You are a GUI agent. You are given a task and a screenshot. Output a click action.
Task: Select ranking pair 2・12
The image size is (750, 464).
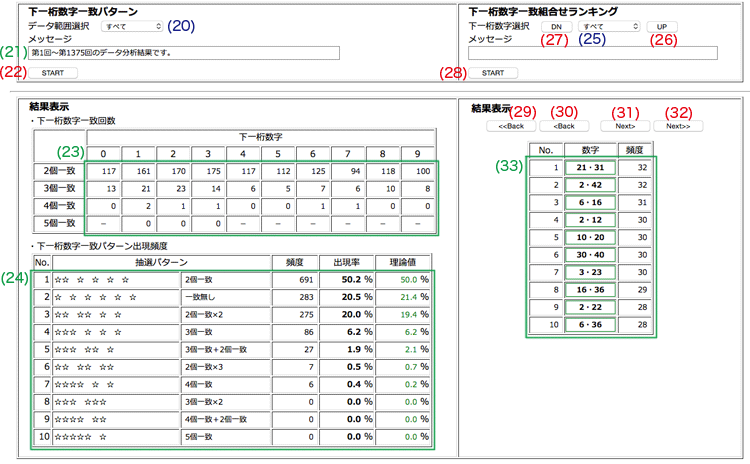pyautogui.click(x=590, y=220)
